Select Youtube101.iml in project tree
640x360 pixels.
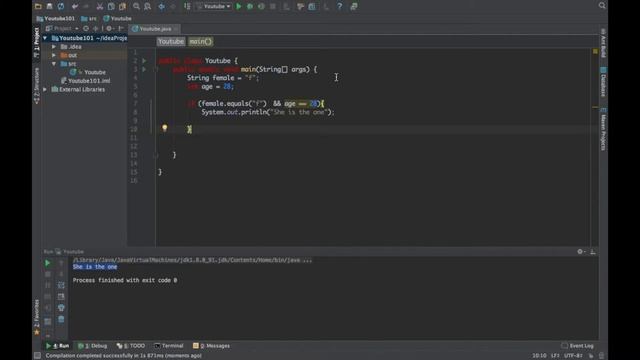tap(86, 81)
